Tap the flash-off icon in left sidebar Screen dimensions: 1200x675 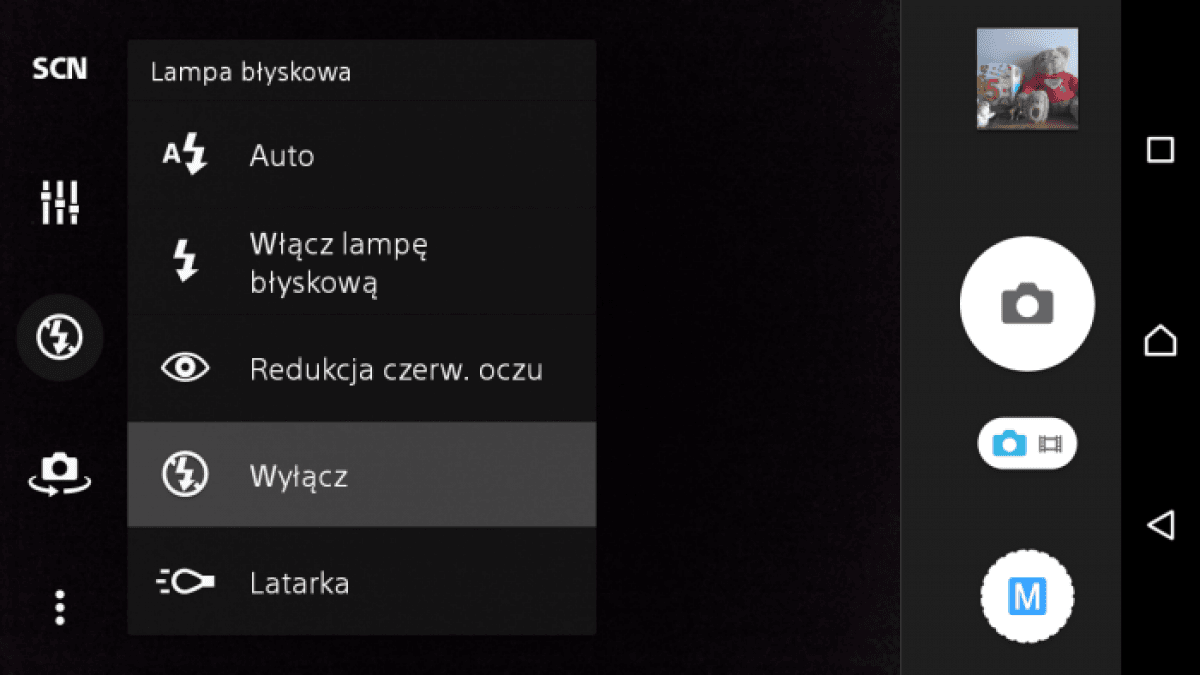point(59,338)
